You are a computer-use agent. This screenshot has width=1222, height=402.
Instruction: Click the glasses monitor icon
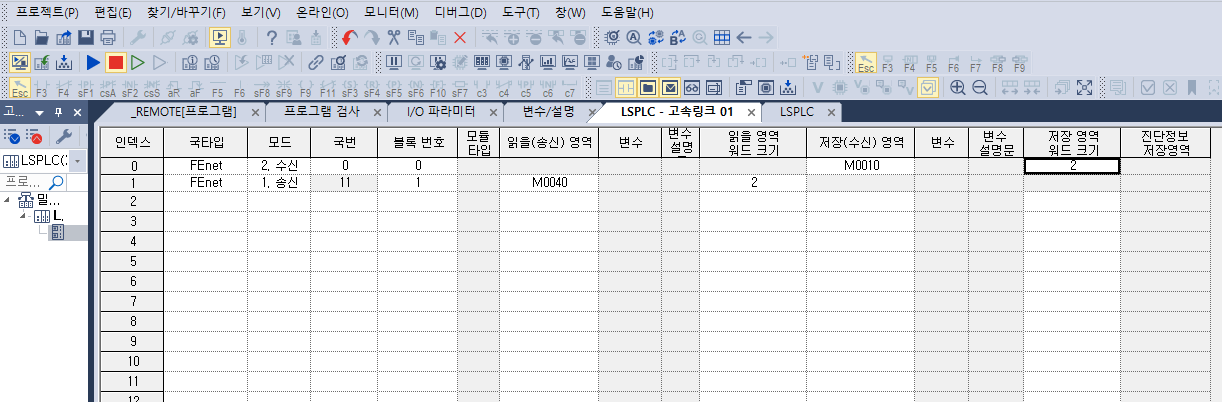point(692,87)
